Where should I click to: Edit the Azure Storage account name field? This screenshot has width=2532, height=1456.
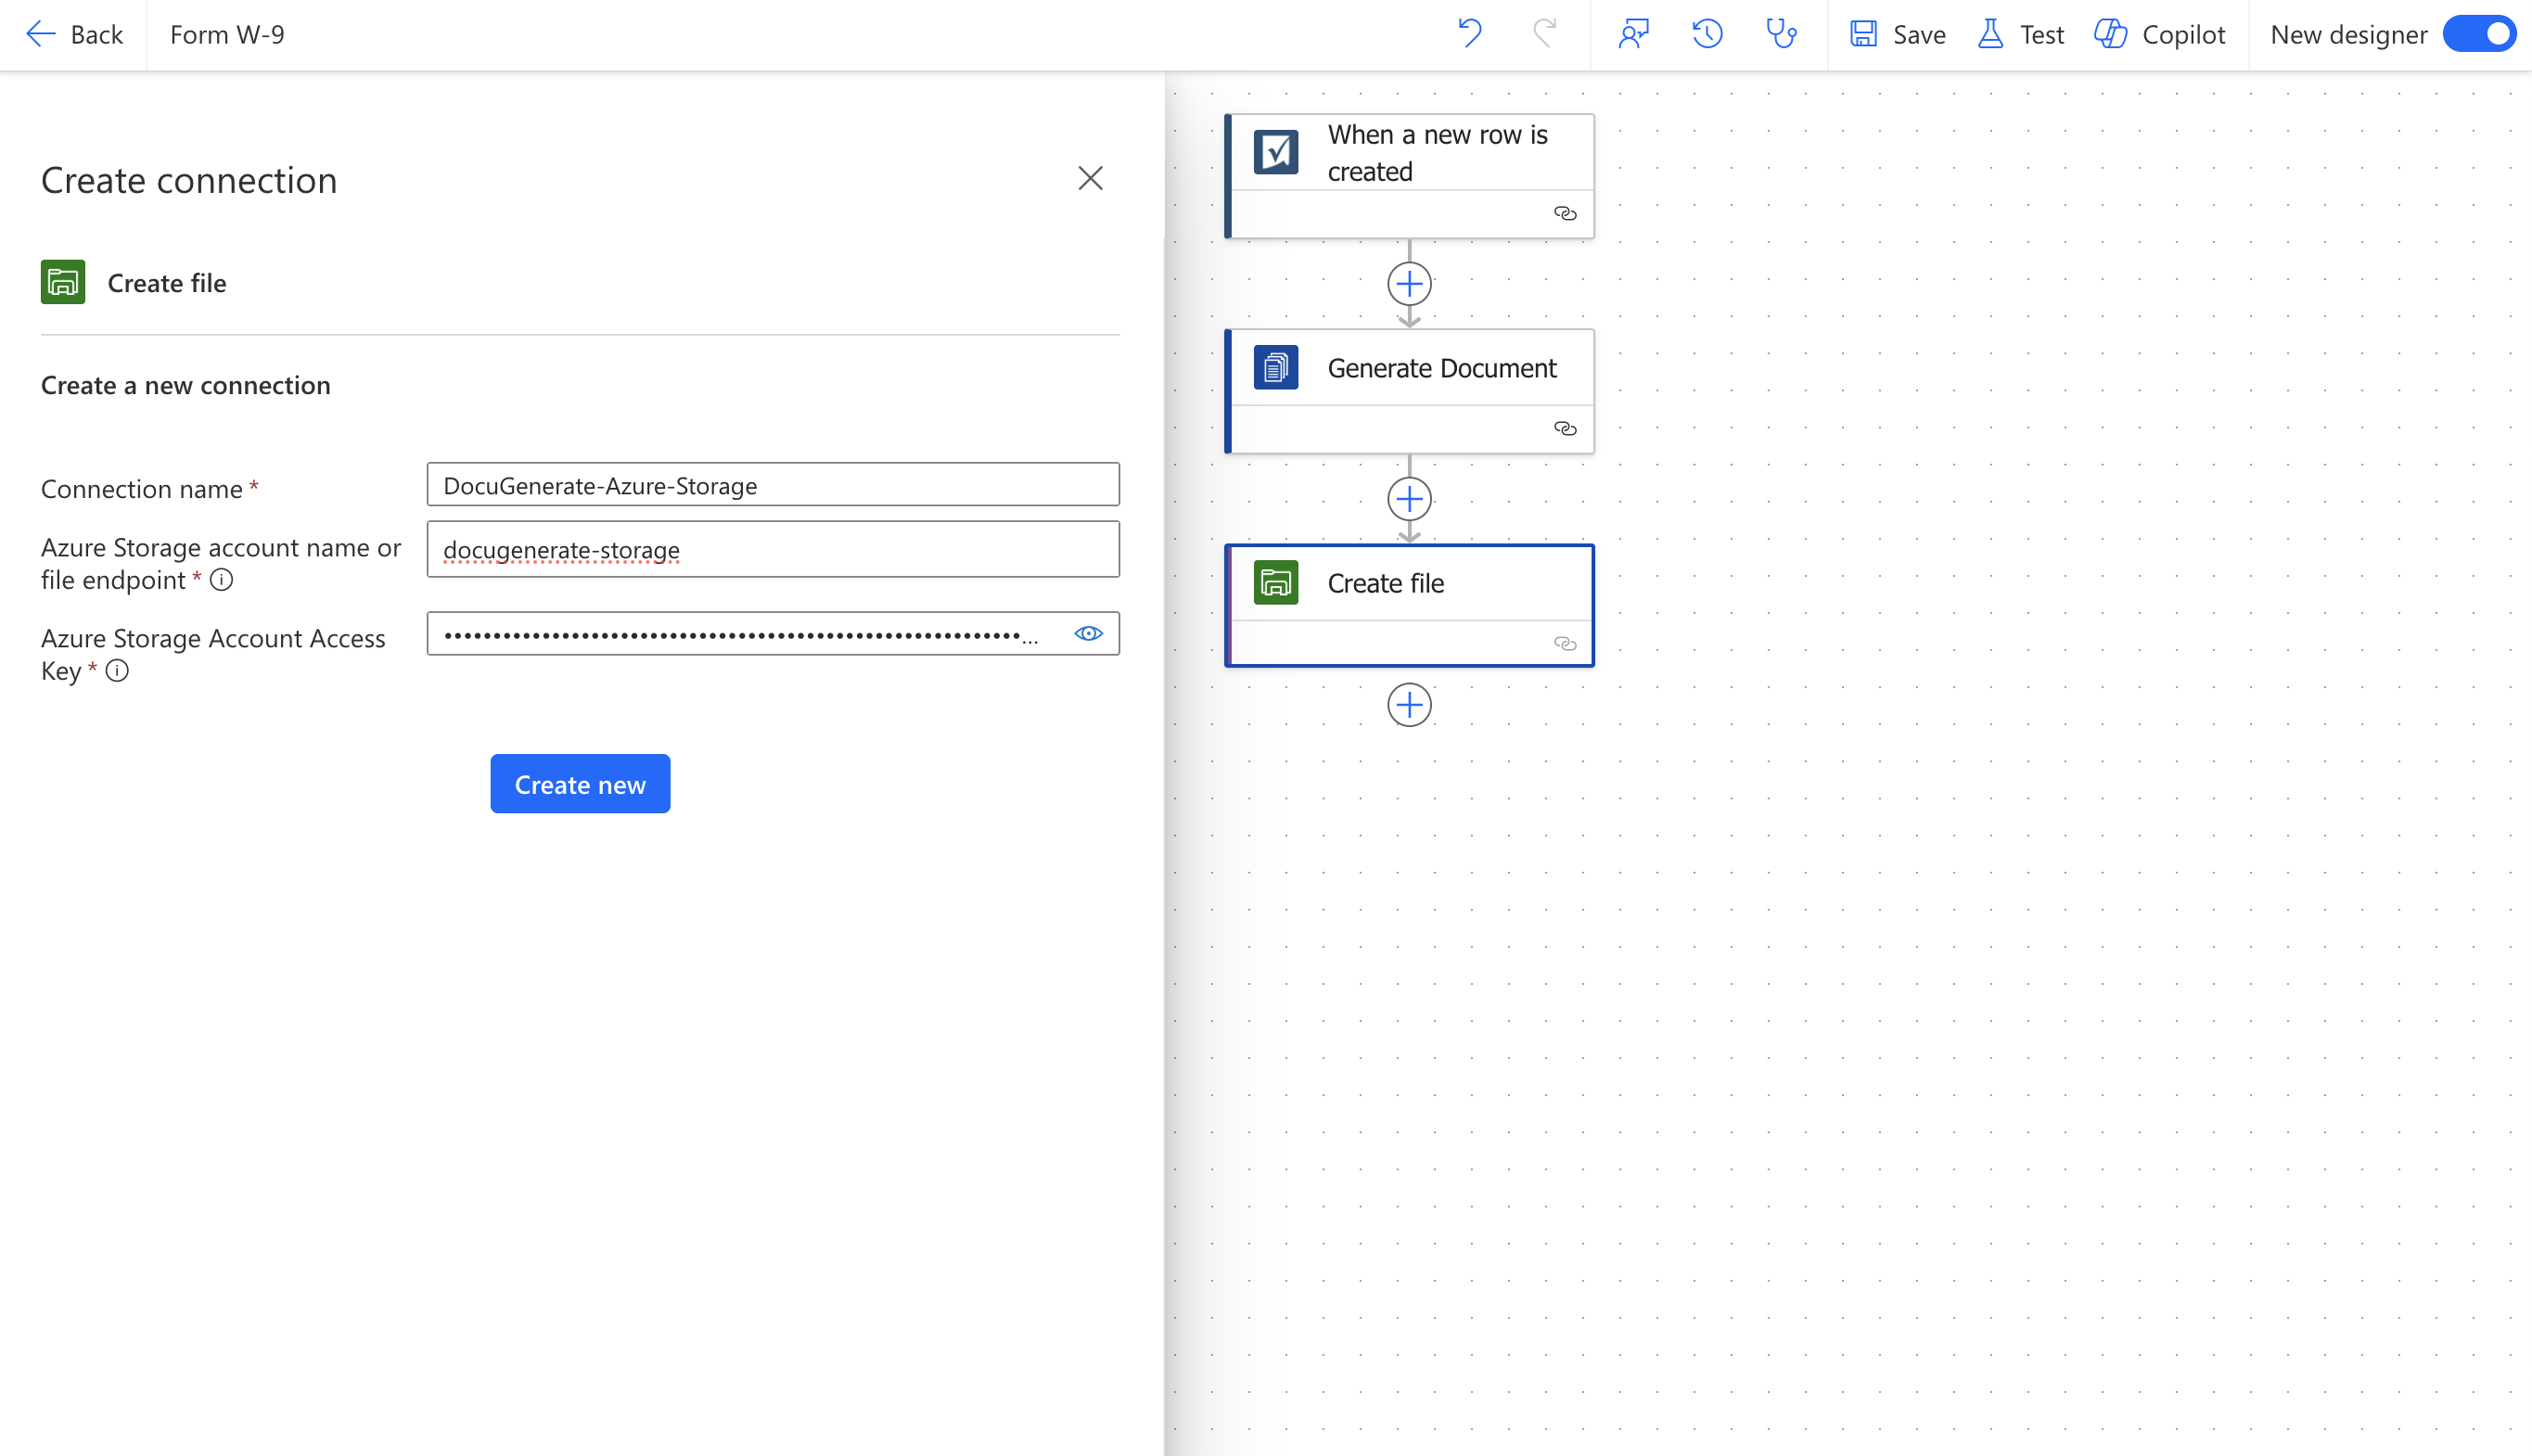click(772, 549)
